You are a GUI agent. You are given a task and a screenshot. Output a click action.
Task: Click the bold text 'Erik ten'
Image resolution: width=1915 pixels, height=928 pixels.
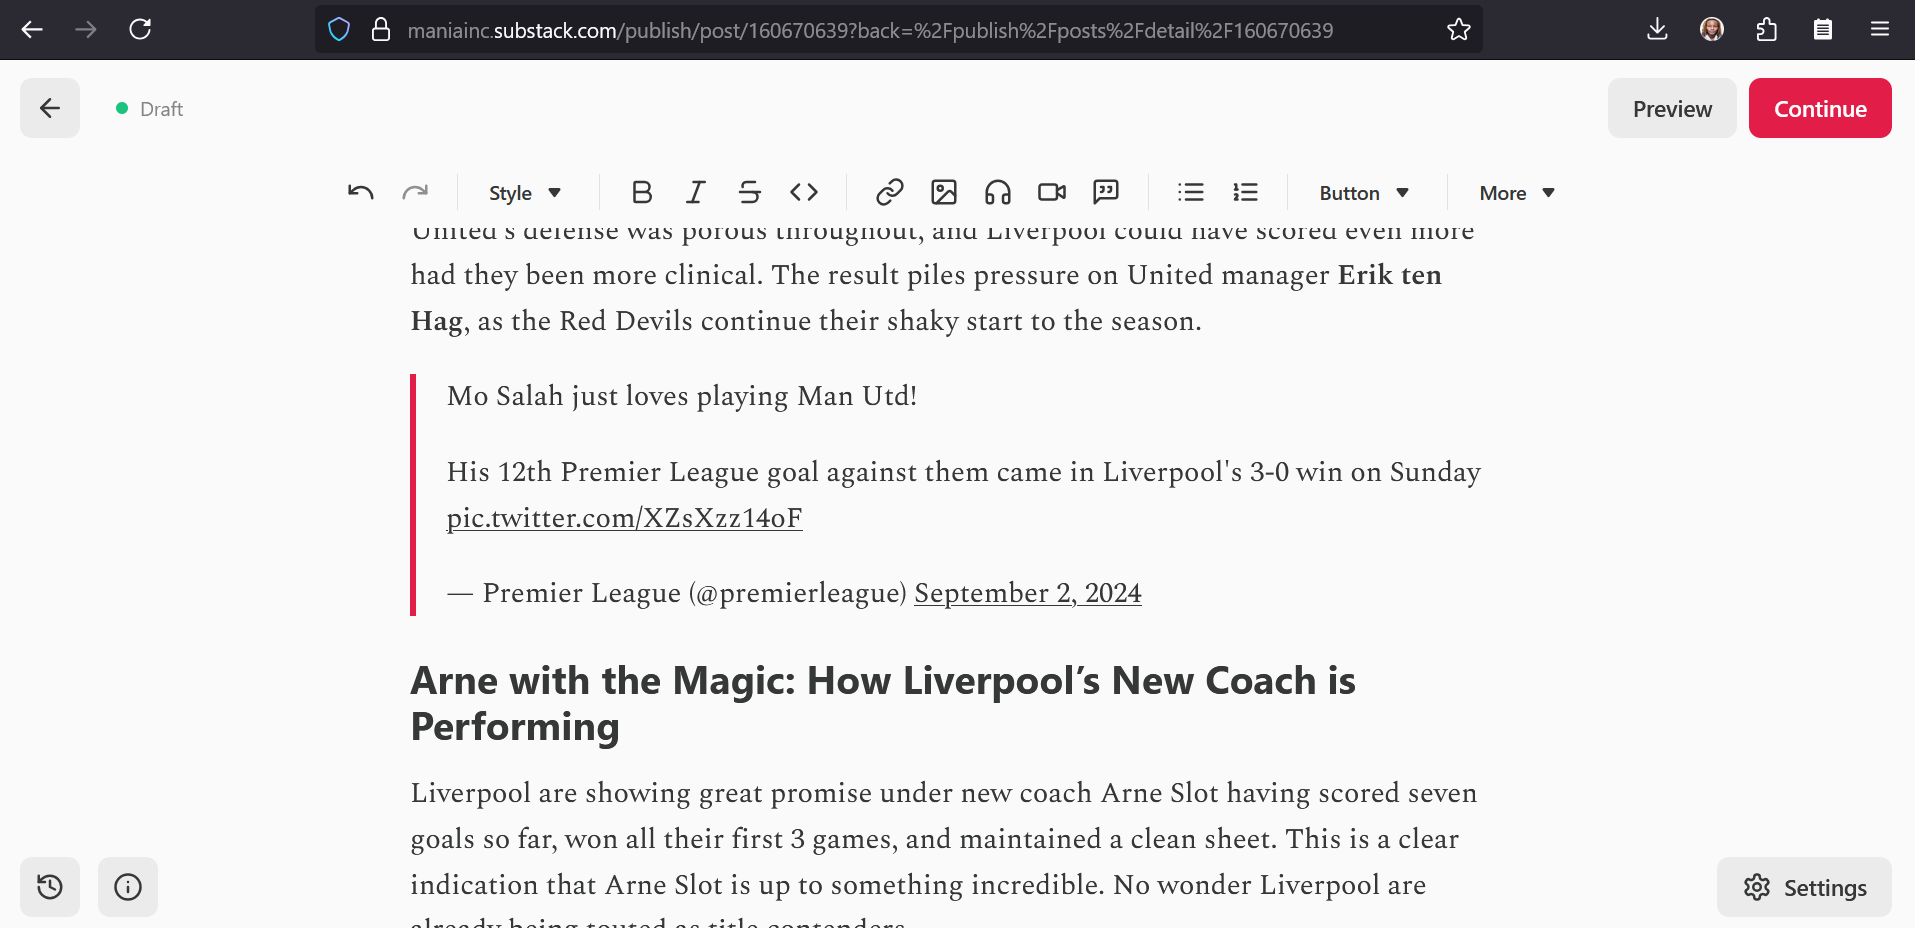[1390, 275]
